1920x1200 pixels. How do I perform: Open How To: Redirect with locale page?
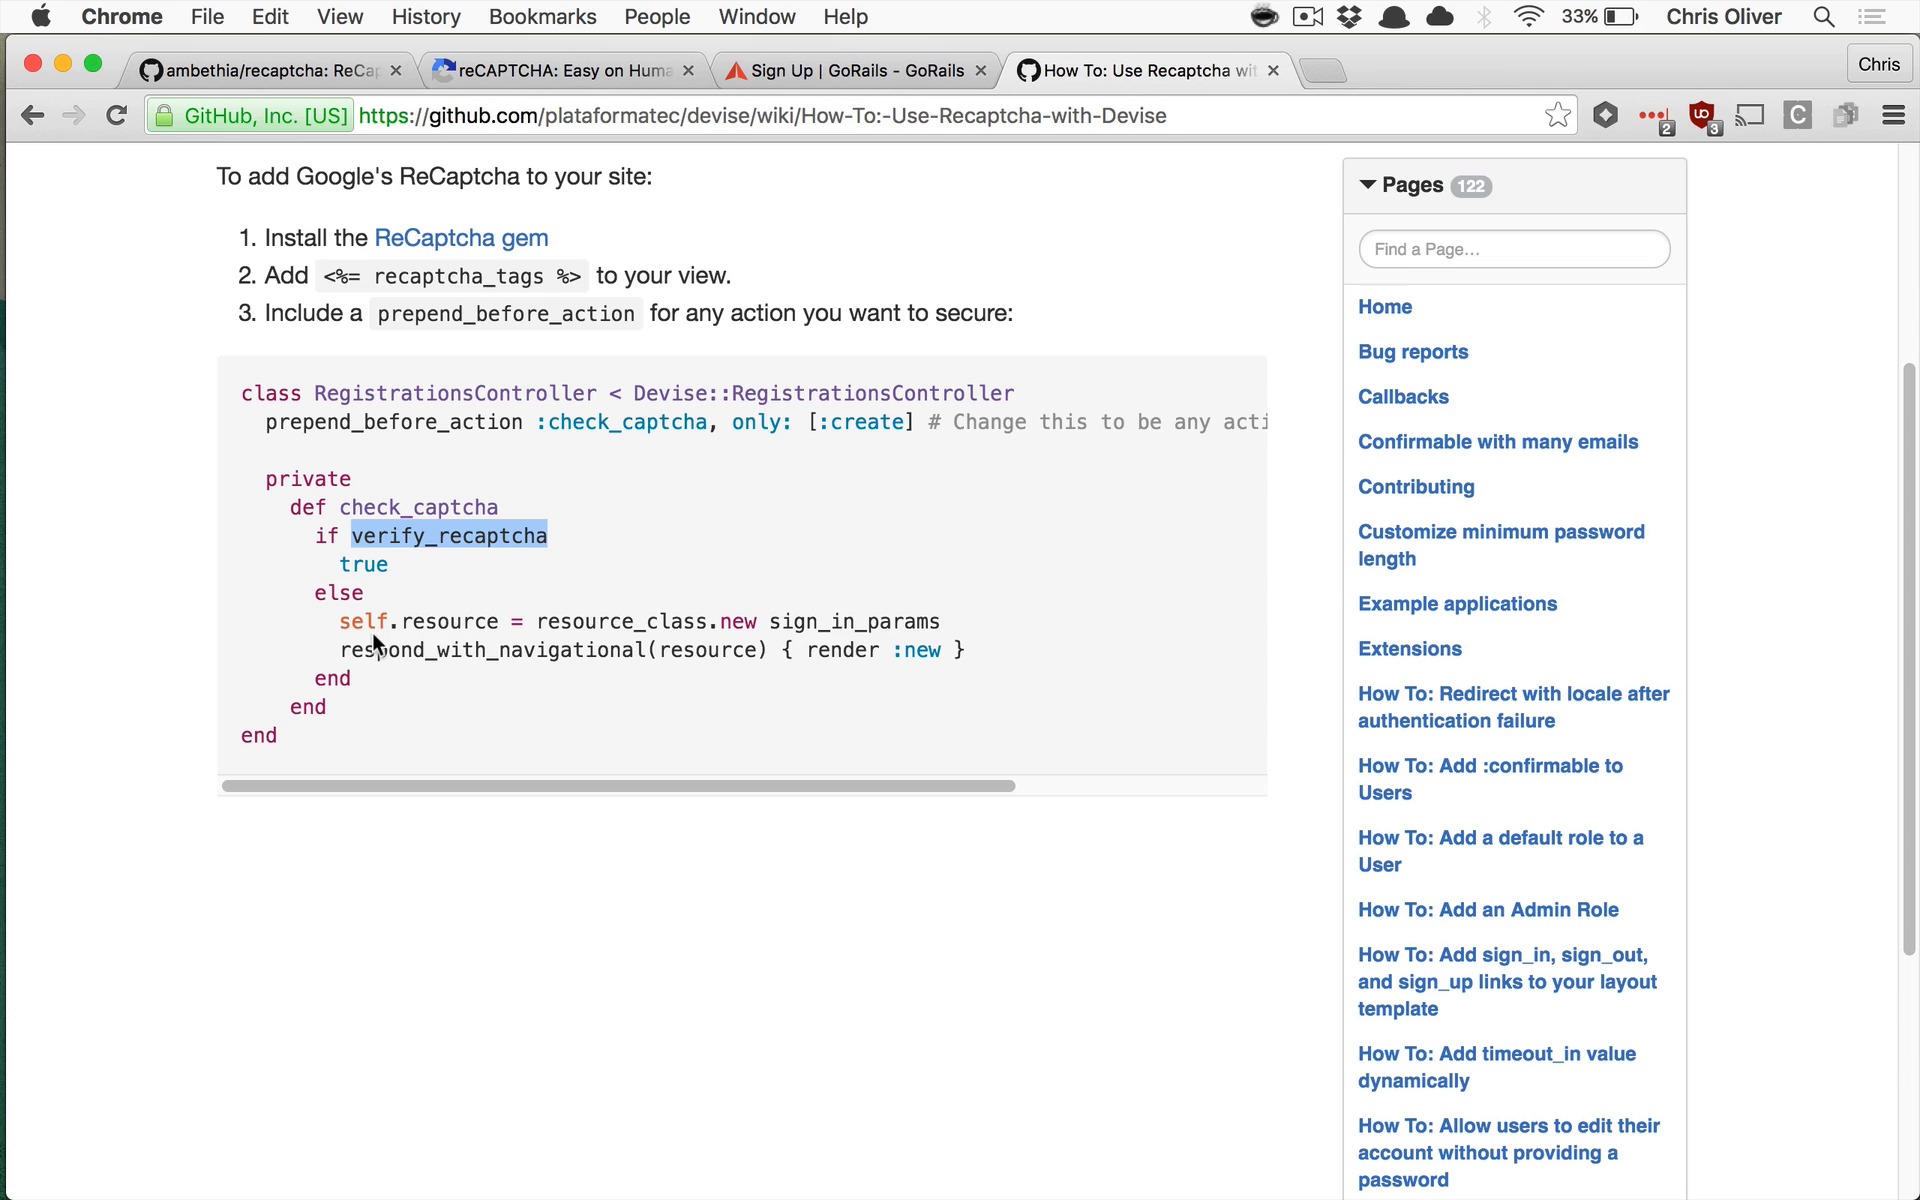pyautogui.click(x=1513, y=707)
